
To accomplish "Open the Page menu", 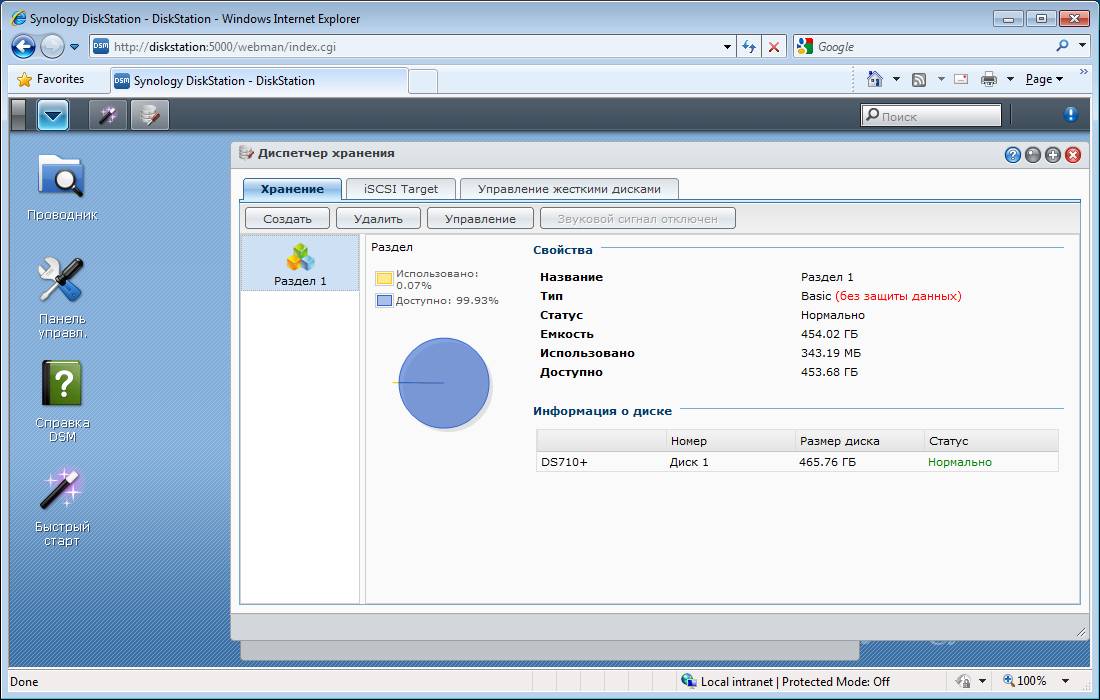I will 1044,79.
